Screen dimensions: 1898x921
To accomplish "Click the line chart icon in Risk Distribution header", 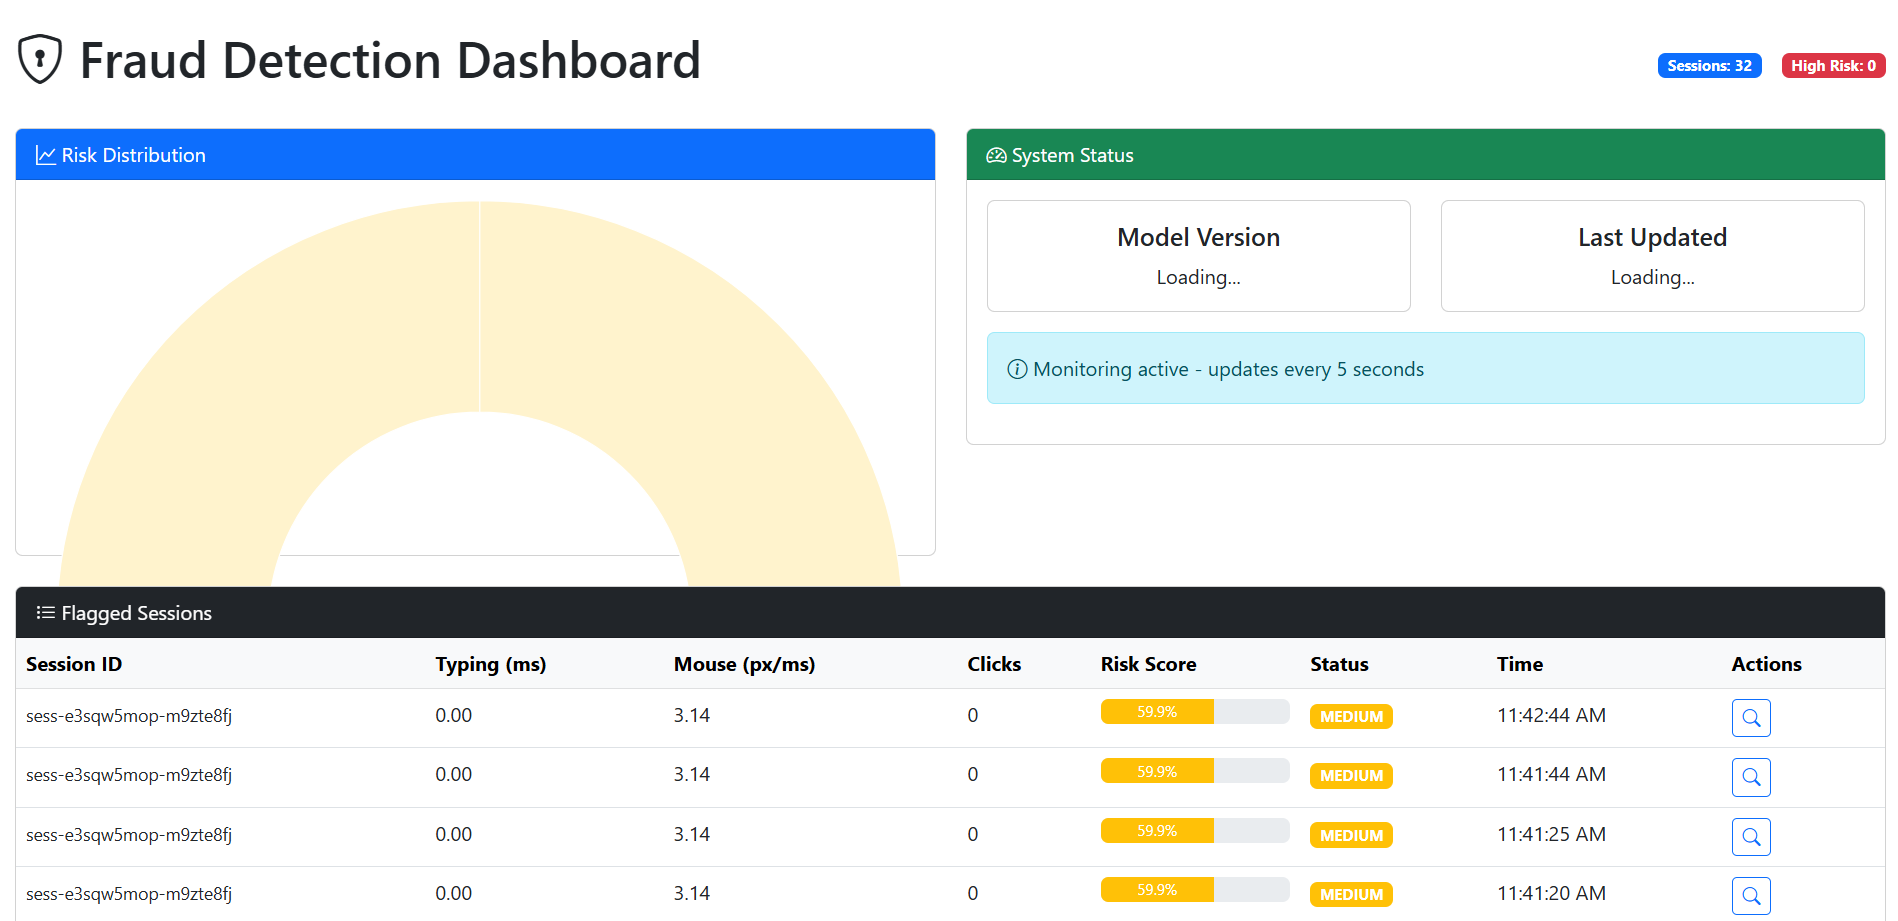I will [45, 155].
